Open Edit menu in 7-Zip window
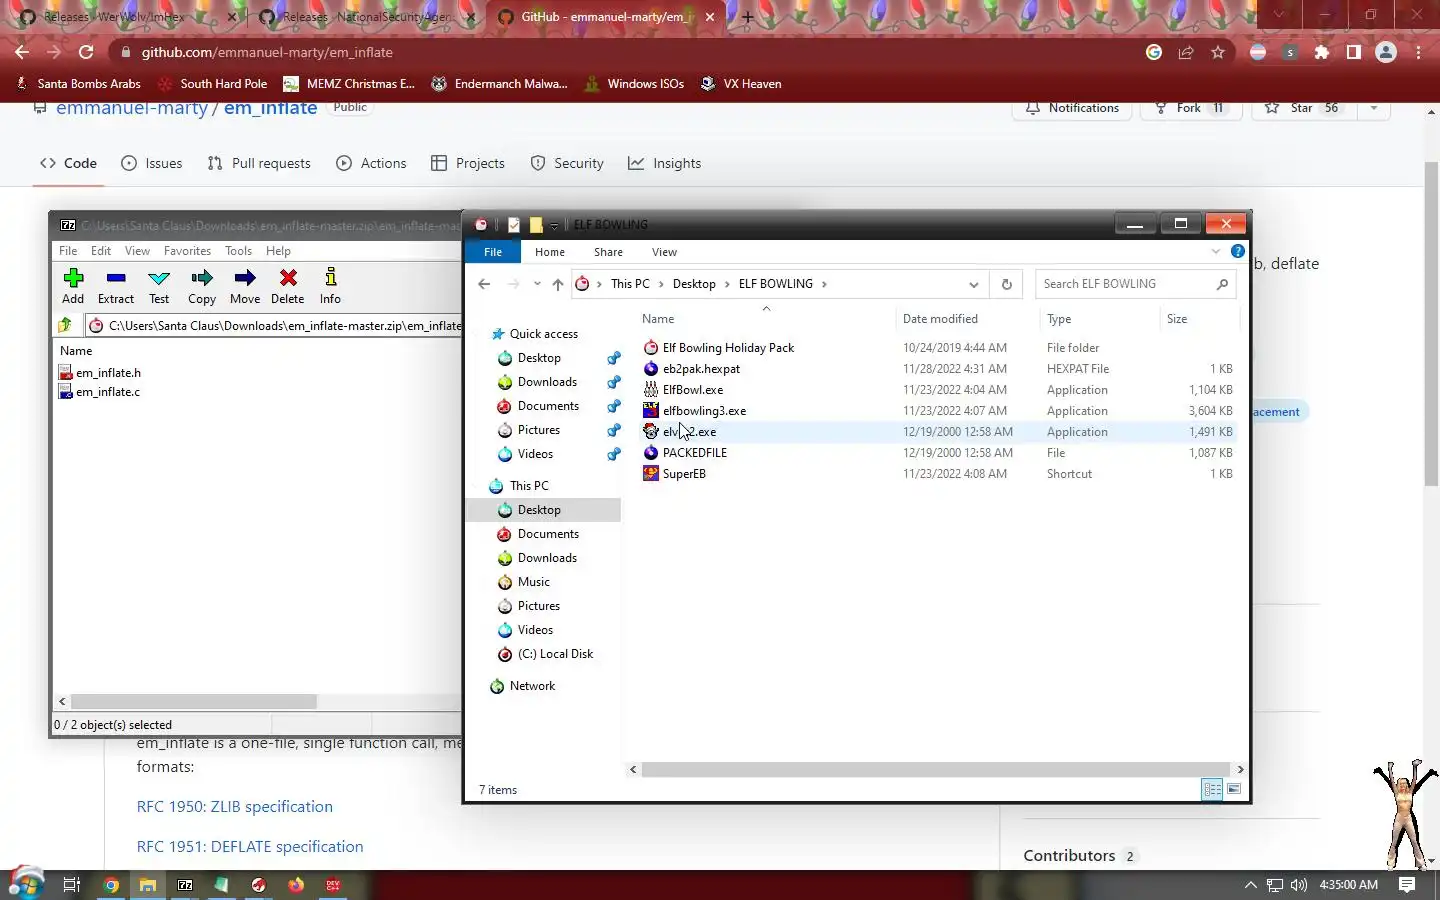 point(101,251)
